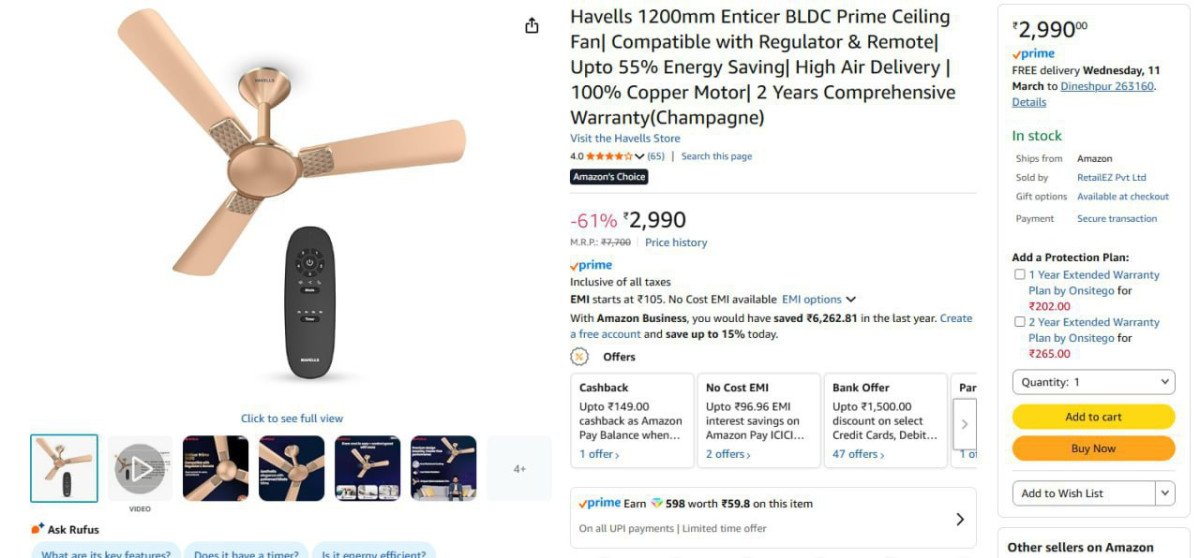Open the star rating popover arrow
The height and width of the screenshot is (558, 1200).
640,157
